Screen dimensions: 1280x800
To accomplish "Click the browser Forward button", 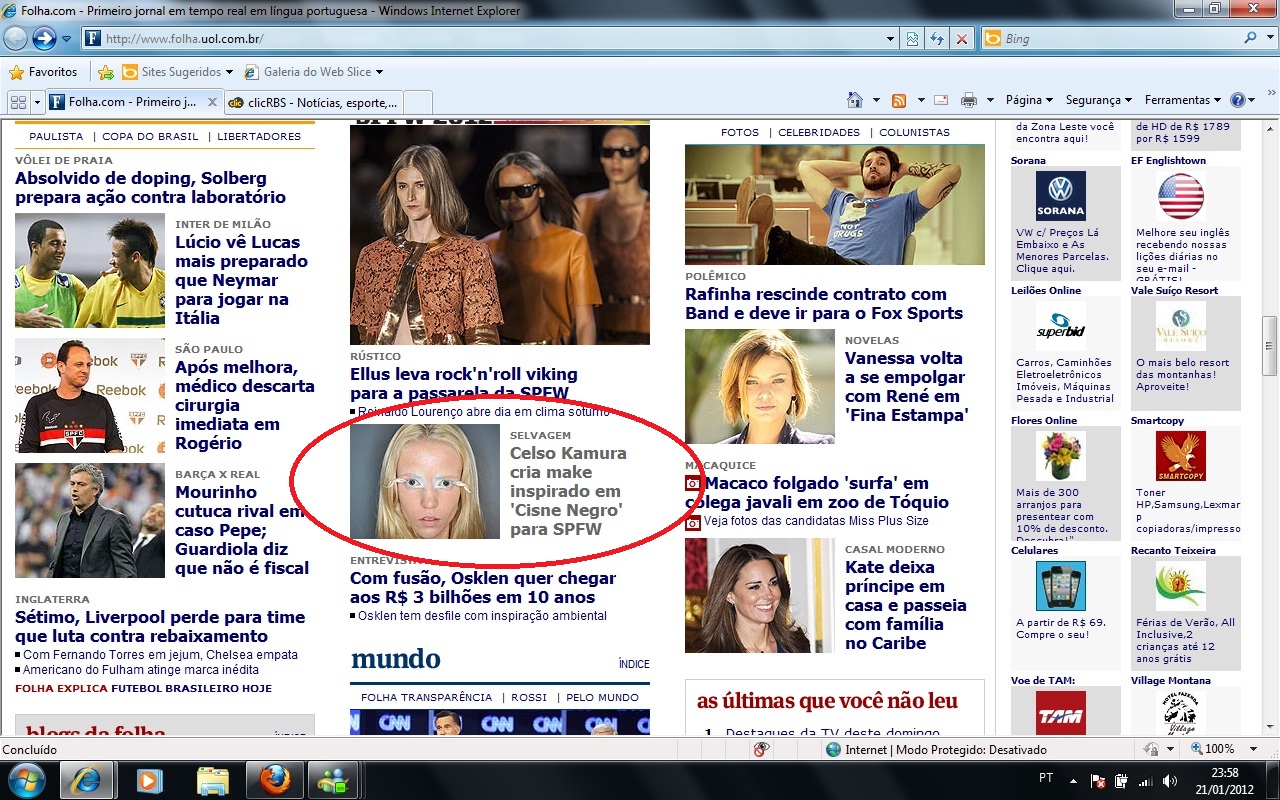I will [44, 39].
